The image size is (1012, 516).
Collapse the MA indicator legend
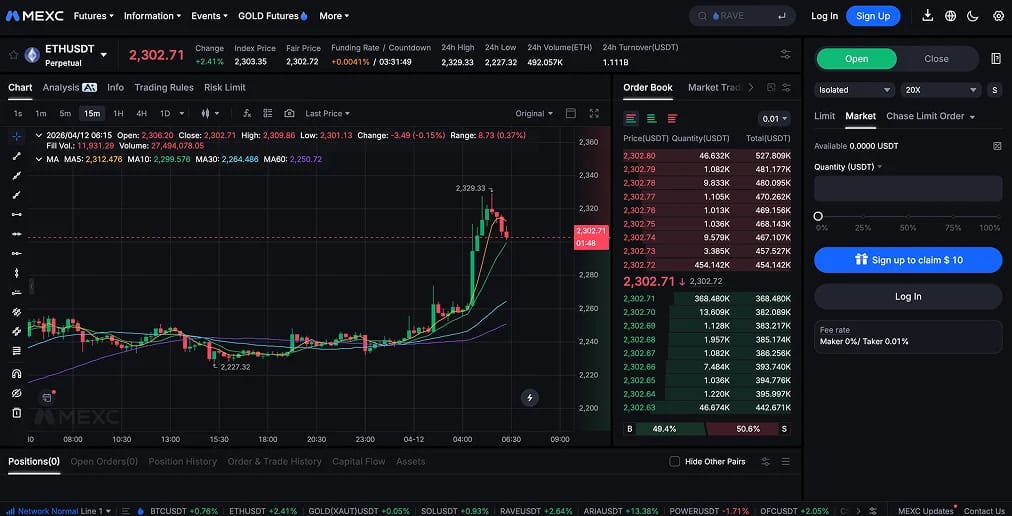(39, 159)
